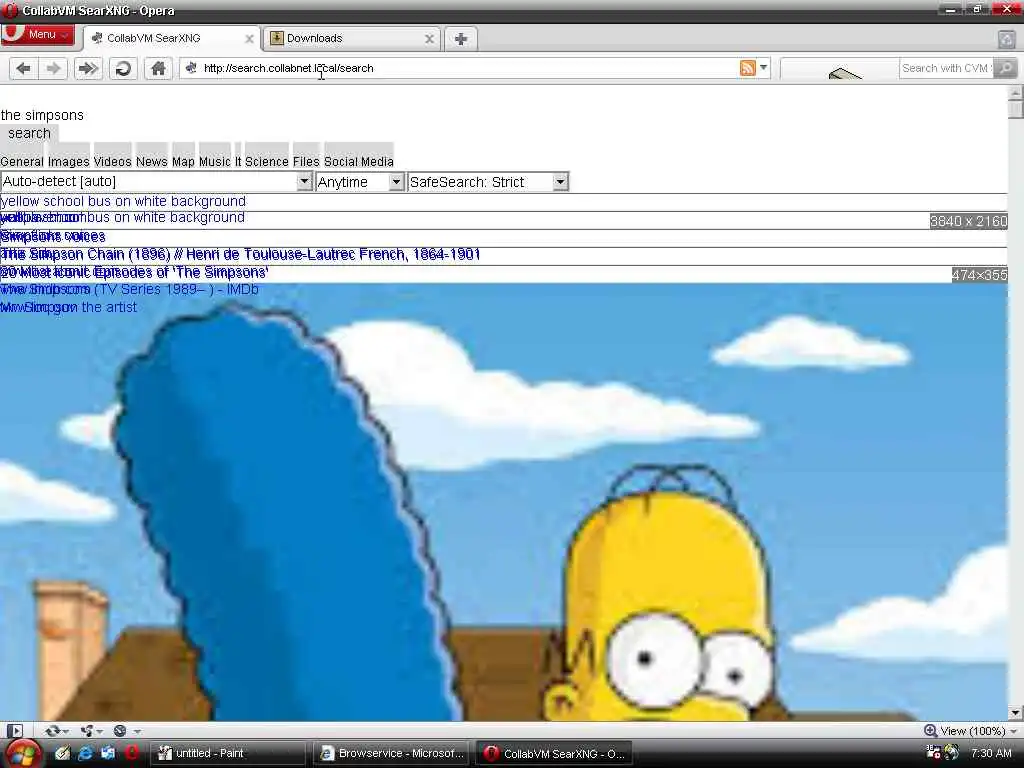Screen dimensions: 1024x768
Task: Select the Files category
Action: click(306, 161)
